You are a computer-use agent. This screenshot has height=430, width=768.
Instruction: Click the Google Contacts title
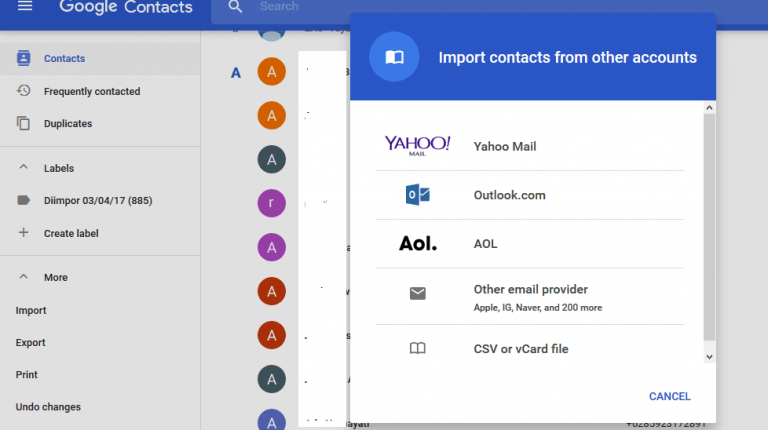pyautogui.click(x=126, y=7)
